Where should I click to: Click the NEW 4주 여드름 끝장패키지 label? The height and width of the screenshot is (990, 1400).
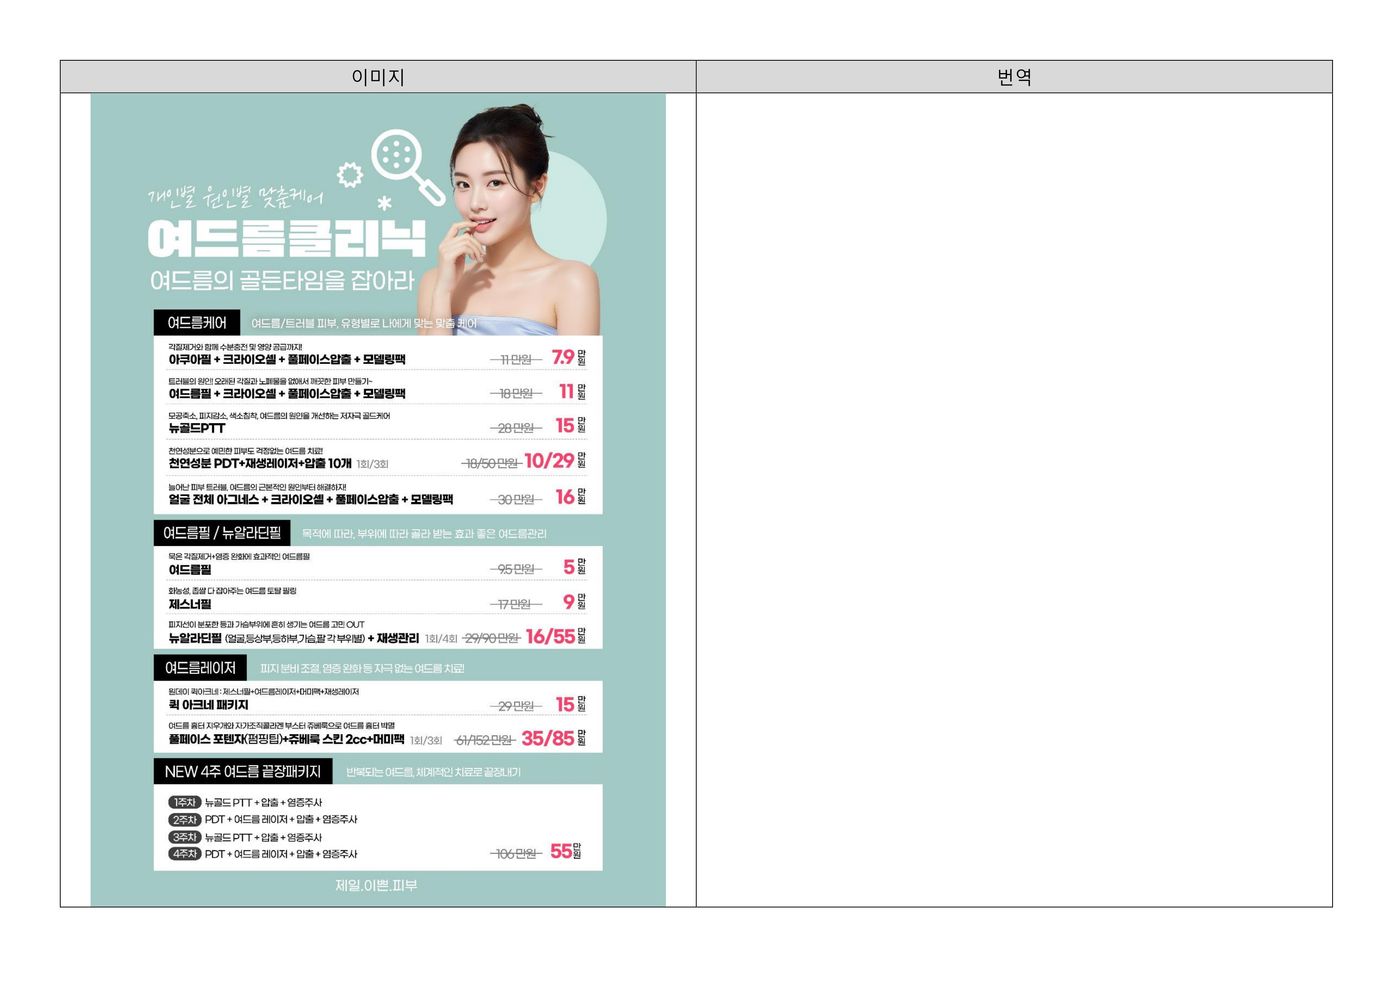pyautogui.click(x=242, y=772)
